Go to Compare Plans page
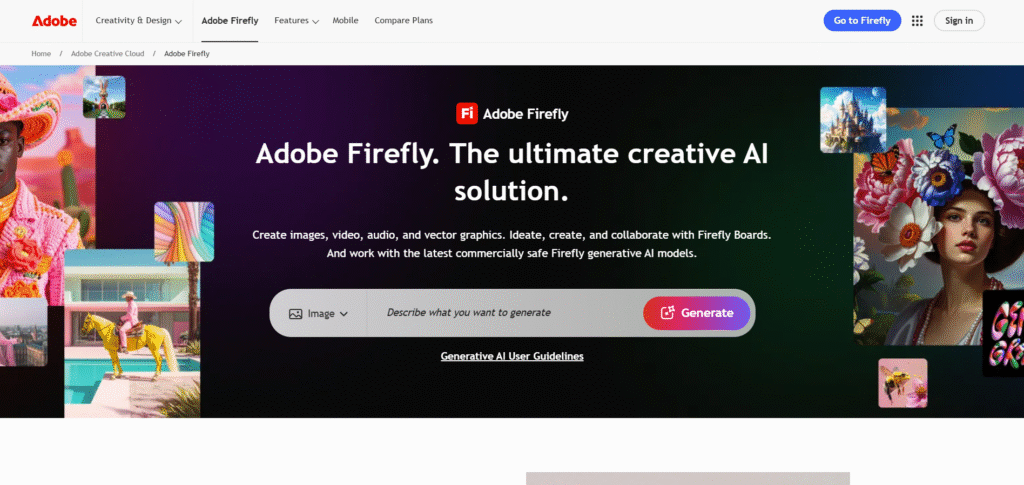 [x=404, y=20]
